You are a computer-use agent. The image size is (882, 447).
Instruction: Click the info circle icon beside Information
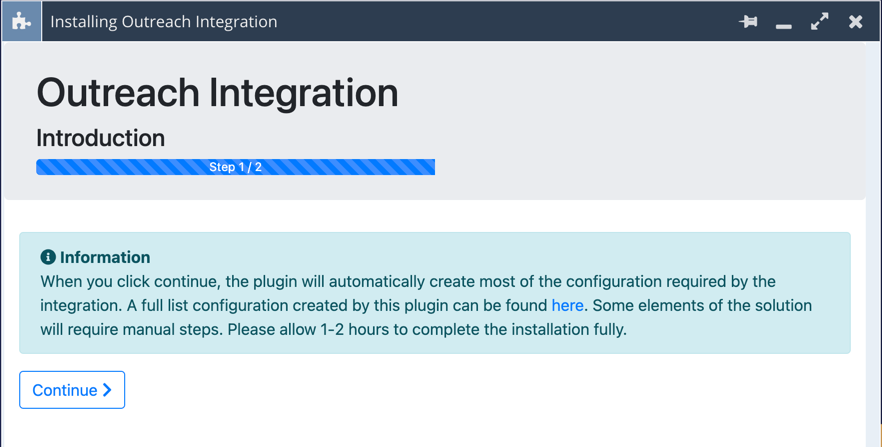48,257
